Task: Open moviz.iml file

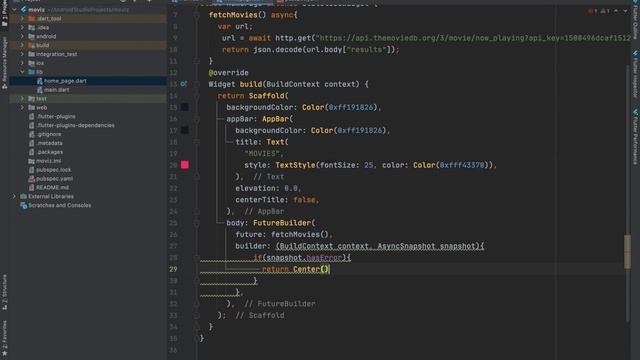Action: click(48, 161)
